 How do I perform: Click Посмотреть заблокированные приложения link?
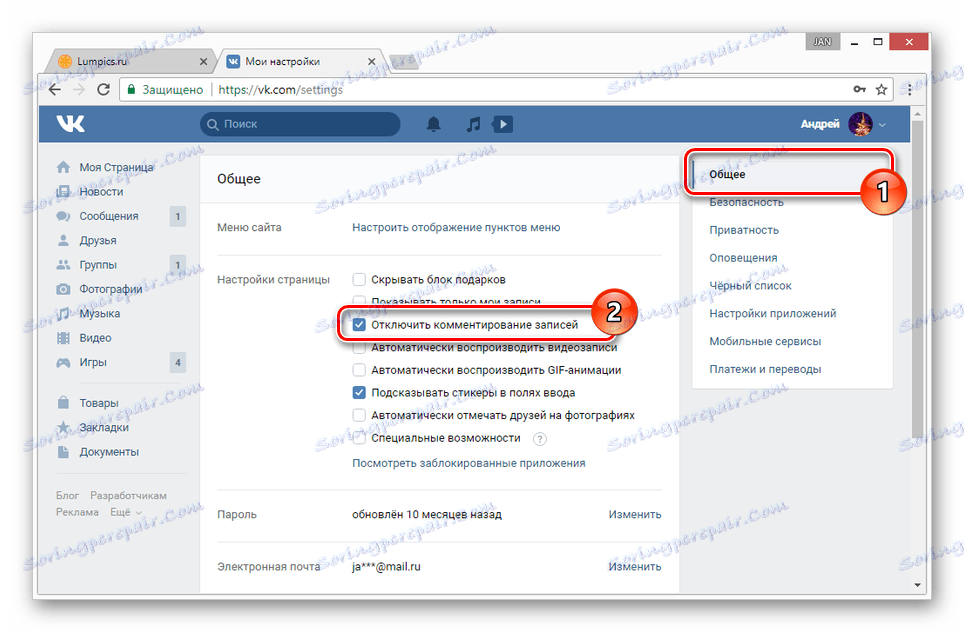tap(468, 463)
